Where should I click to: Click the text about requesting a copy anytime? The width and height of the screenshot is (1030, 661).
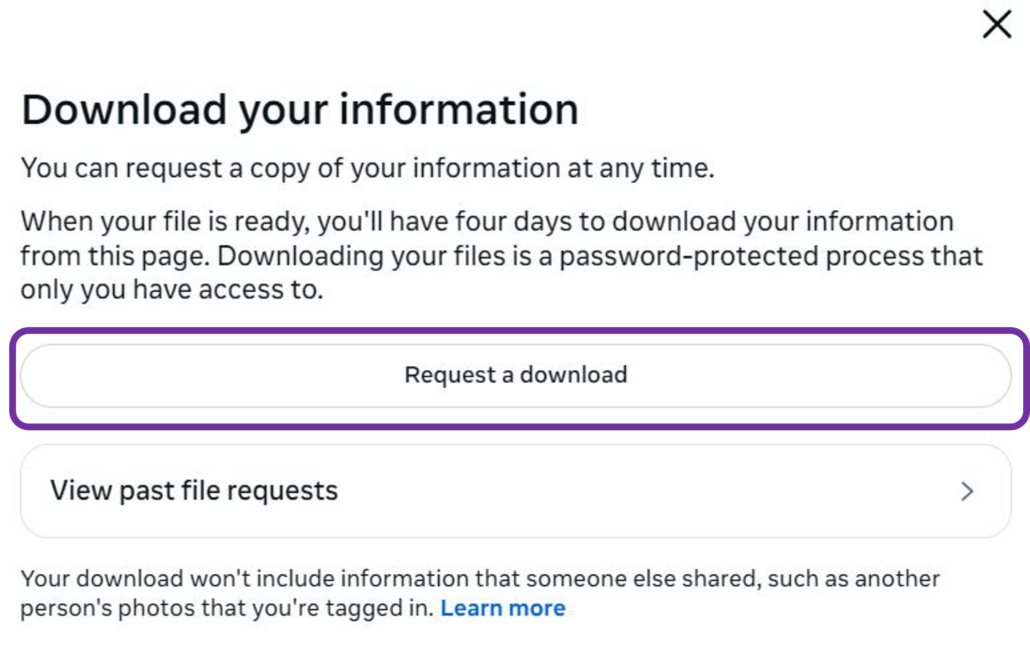(367, 167)
